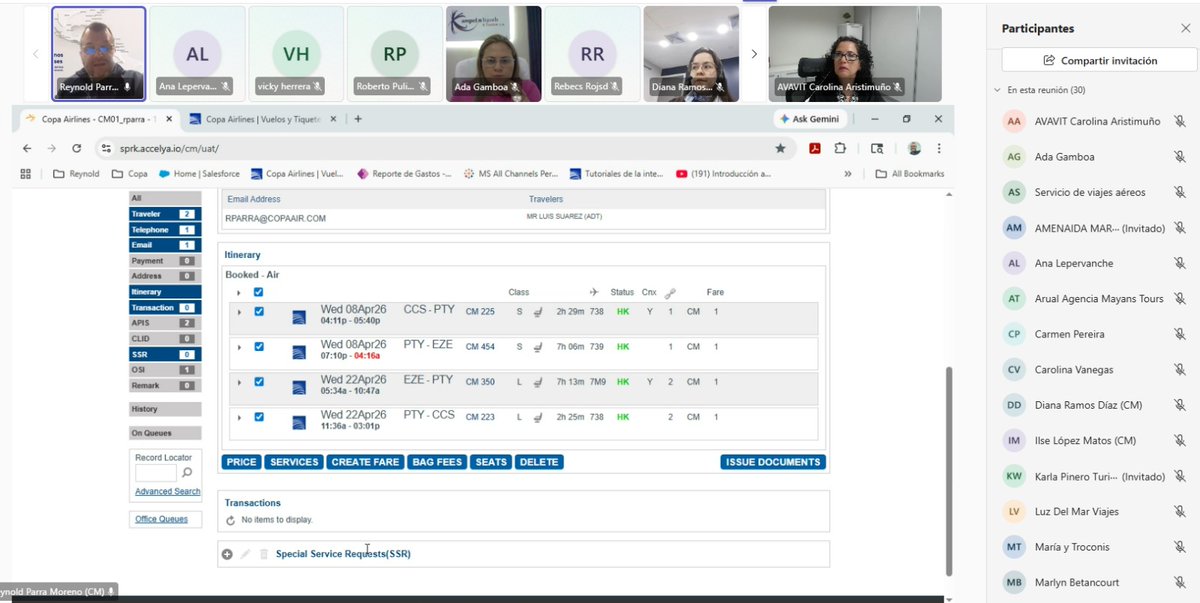The image size is (1200, 603).
Task: Click next arrow in the video gallery strip
Action: pyautogui.click(x=754, y=54)
